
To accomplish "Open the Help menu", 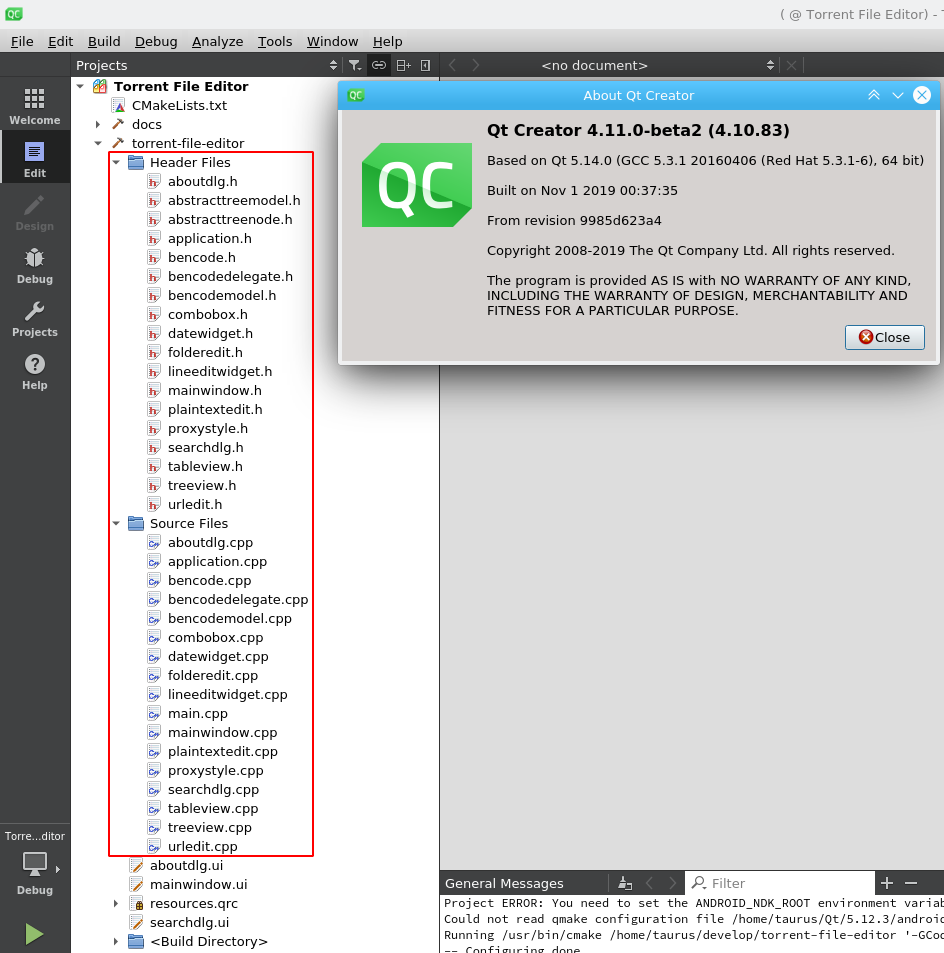I will pos(387,41).
